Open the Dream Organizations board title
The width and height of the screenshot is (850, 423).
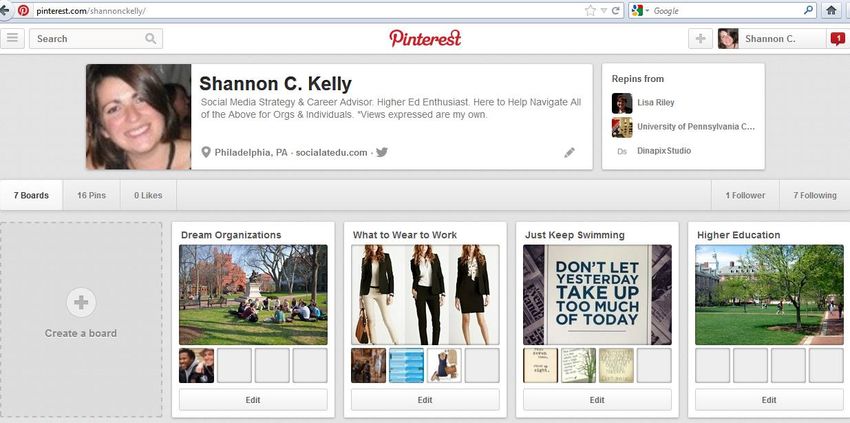point(231,235)
